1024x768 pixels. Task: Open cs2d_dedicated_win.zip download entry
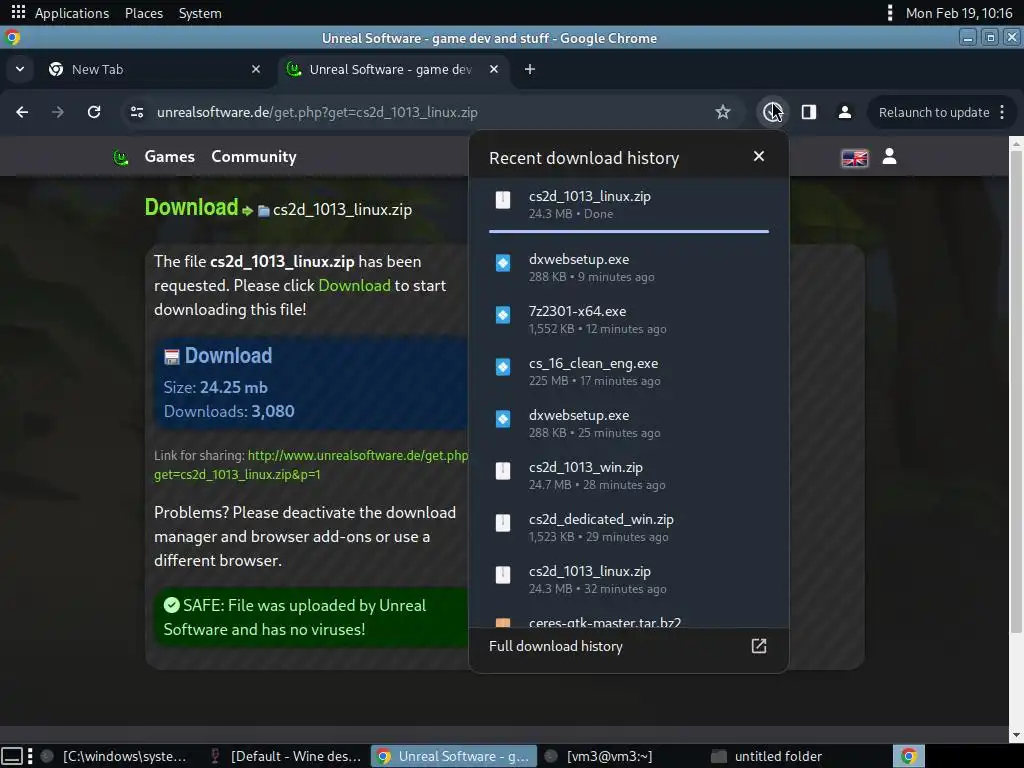pos(628,528)
